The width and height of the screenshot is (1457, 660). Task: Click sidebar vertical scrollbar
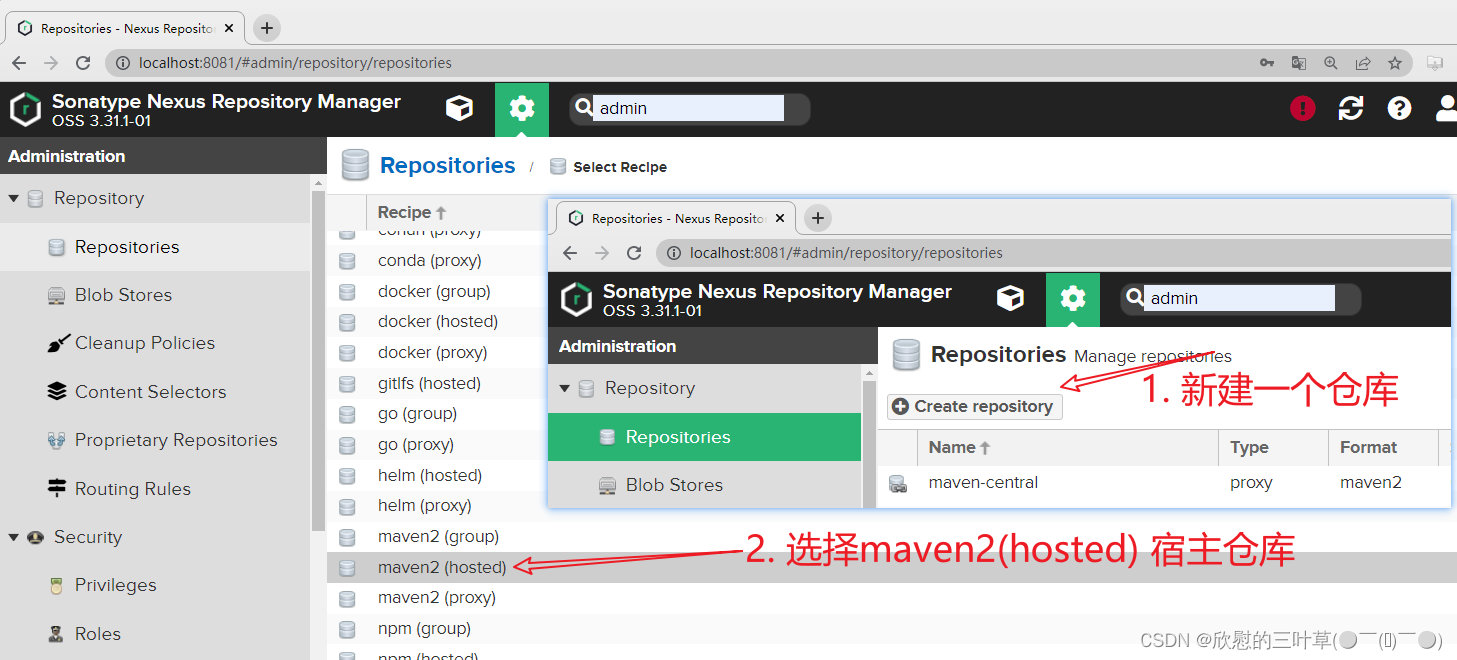click(x=318, y=360)
